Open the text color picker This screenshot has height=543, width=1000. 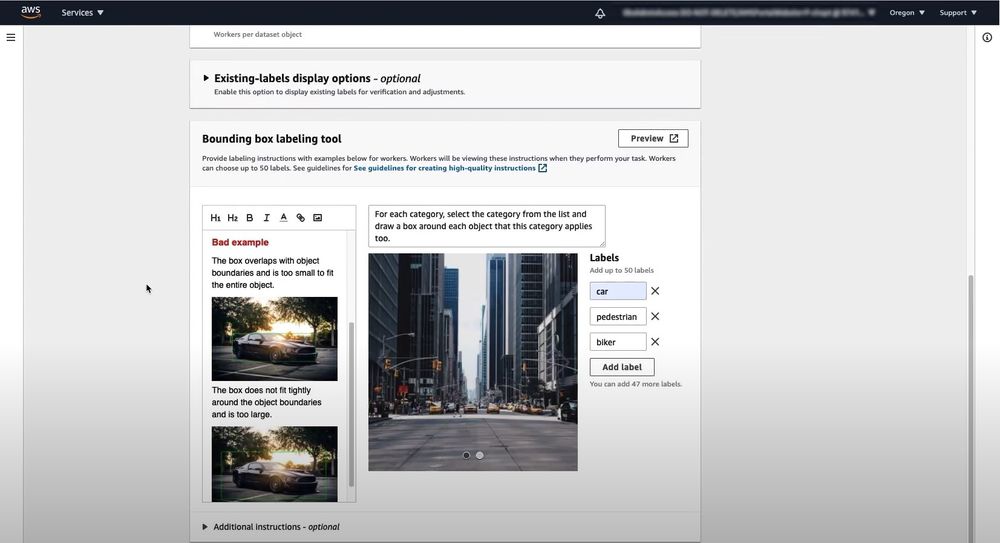[283, 218]
